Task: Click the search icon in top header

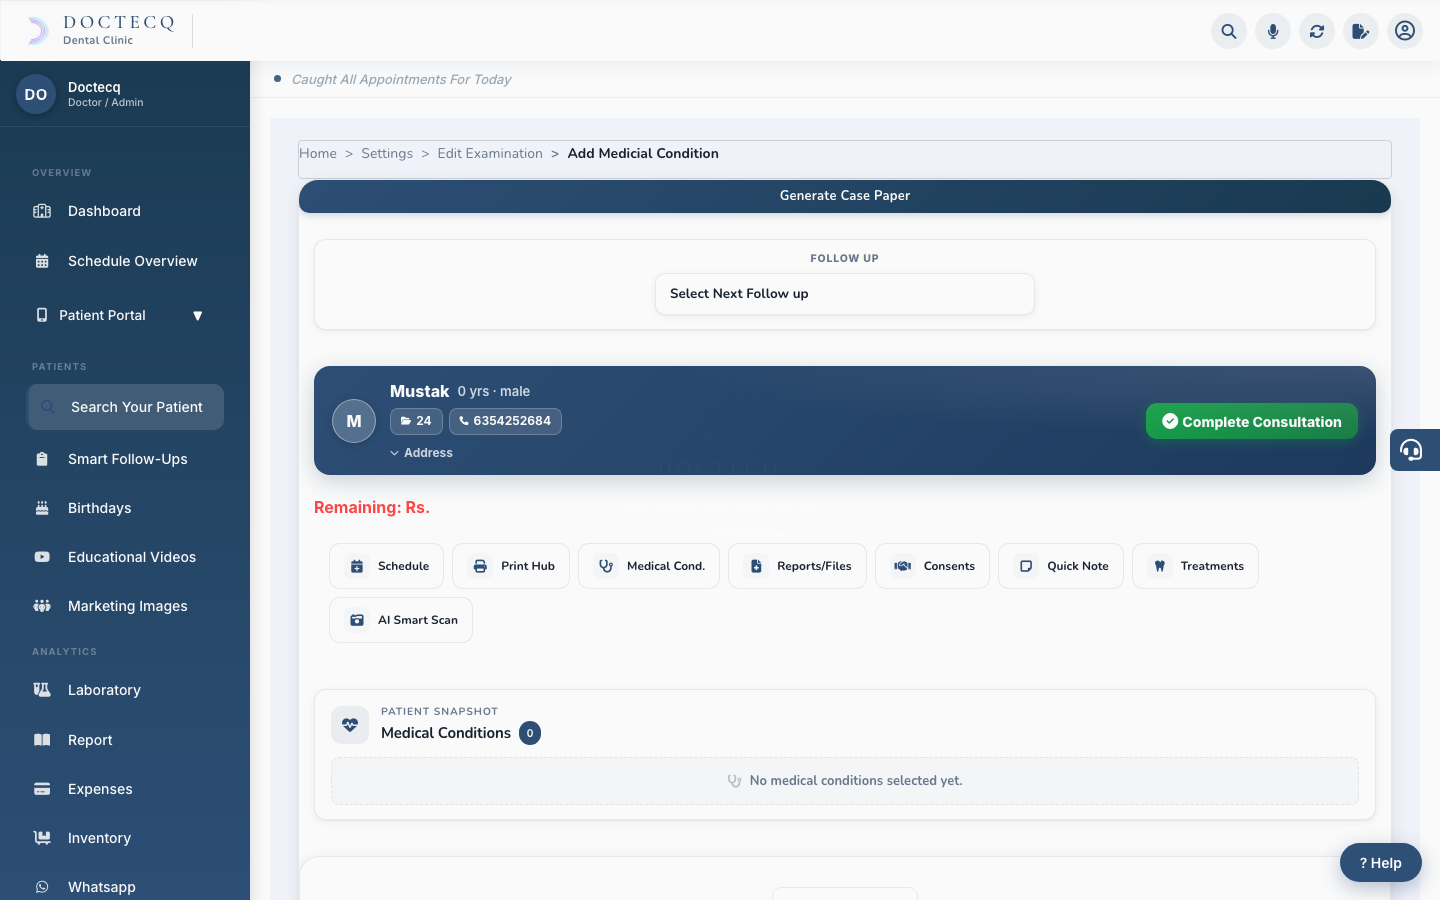Action: pos(1229,31)
